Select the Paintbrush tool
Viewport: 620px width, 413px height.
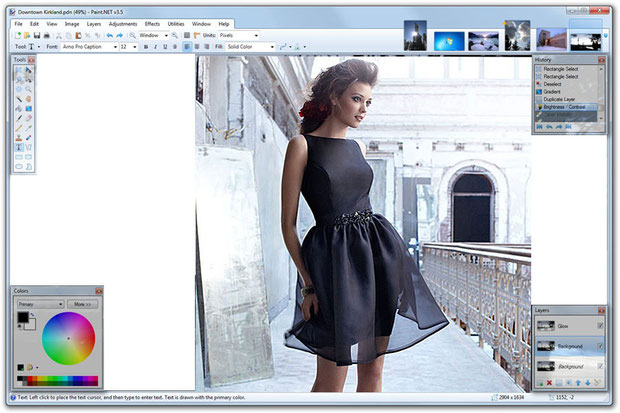[19, 118]
